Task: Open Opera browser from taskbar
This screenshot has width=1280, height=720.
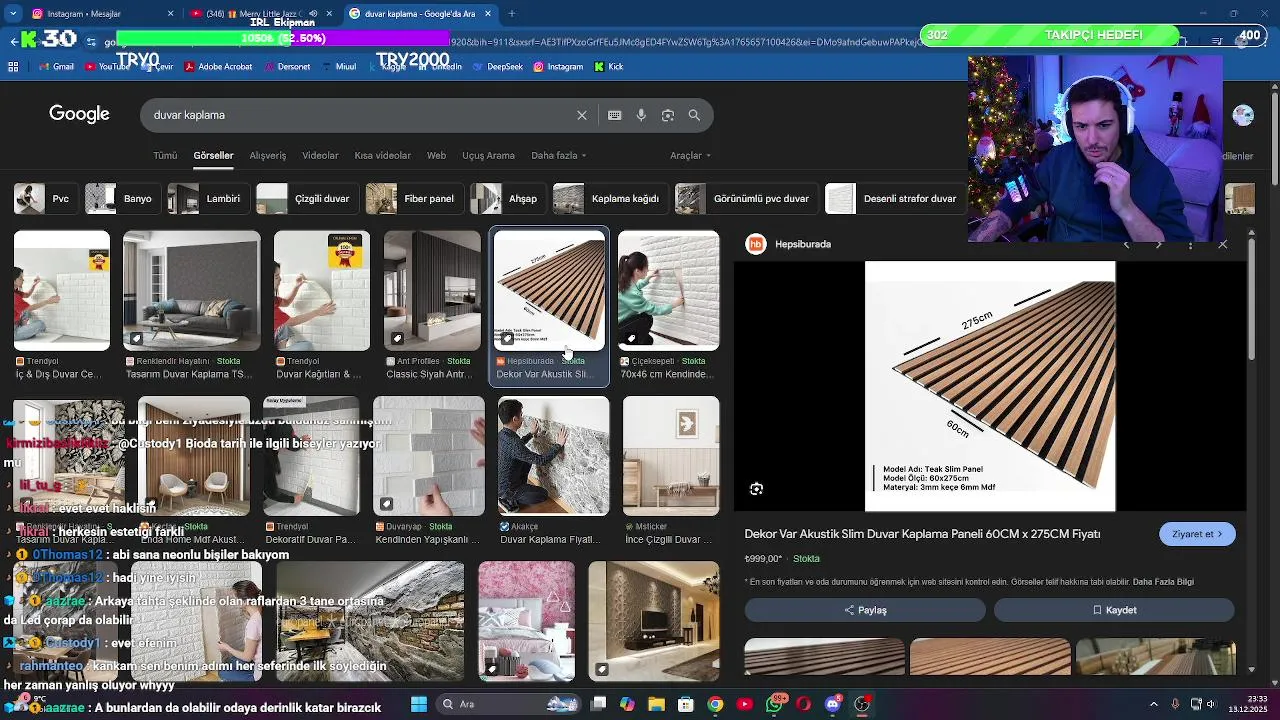Action: click(803, 704)
